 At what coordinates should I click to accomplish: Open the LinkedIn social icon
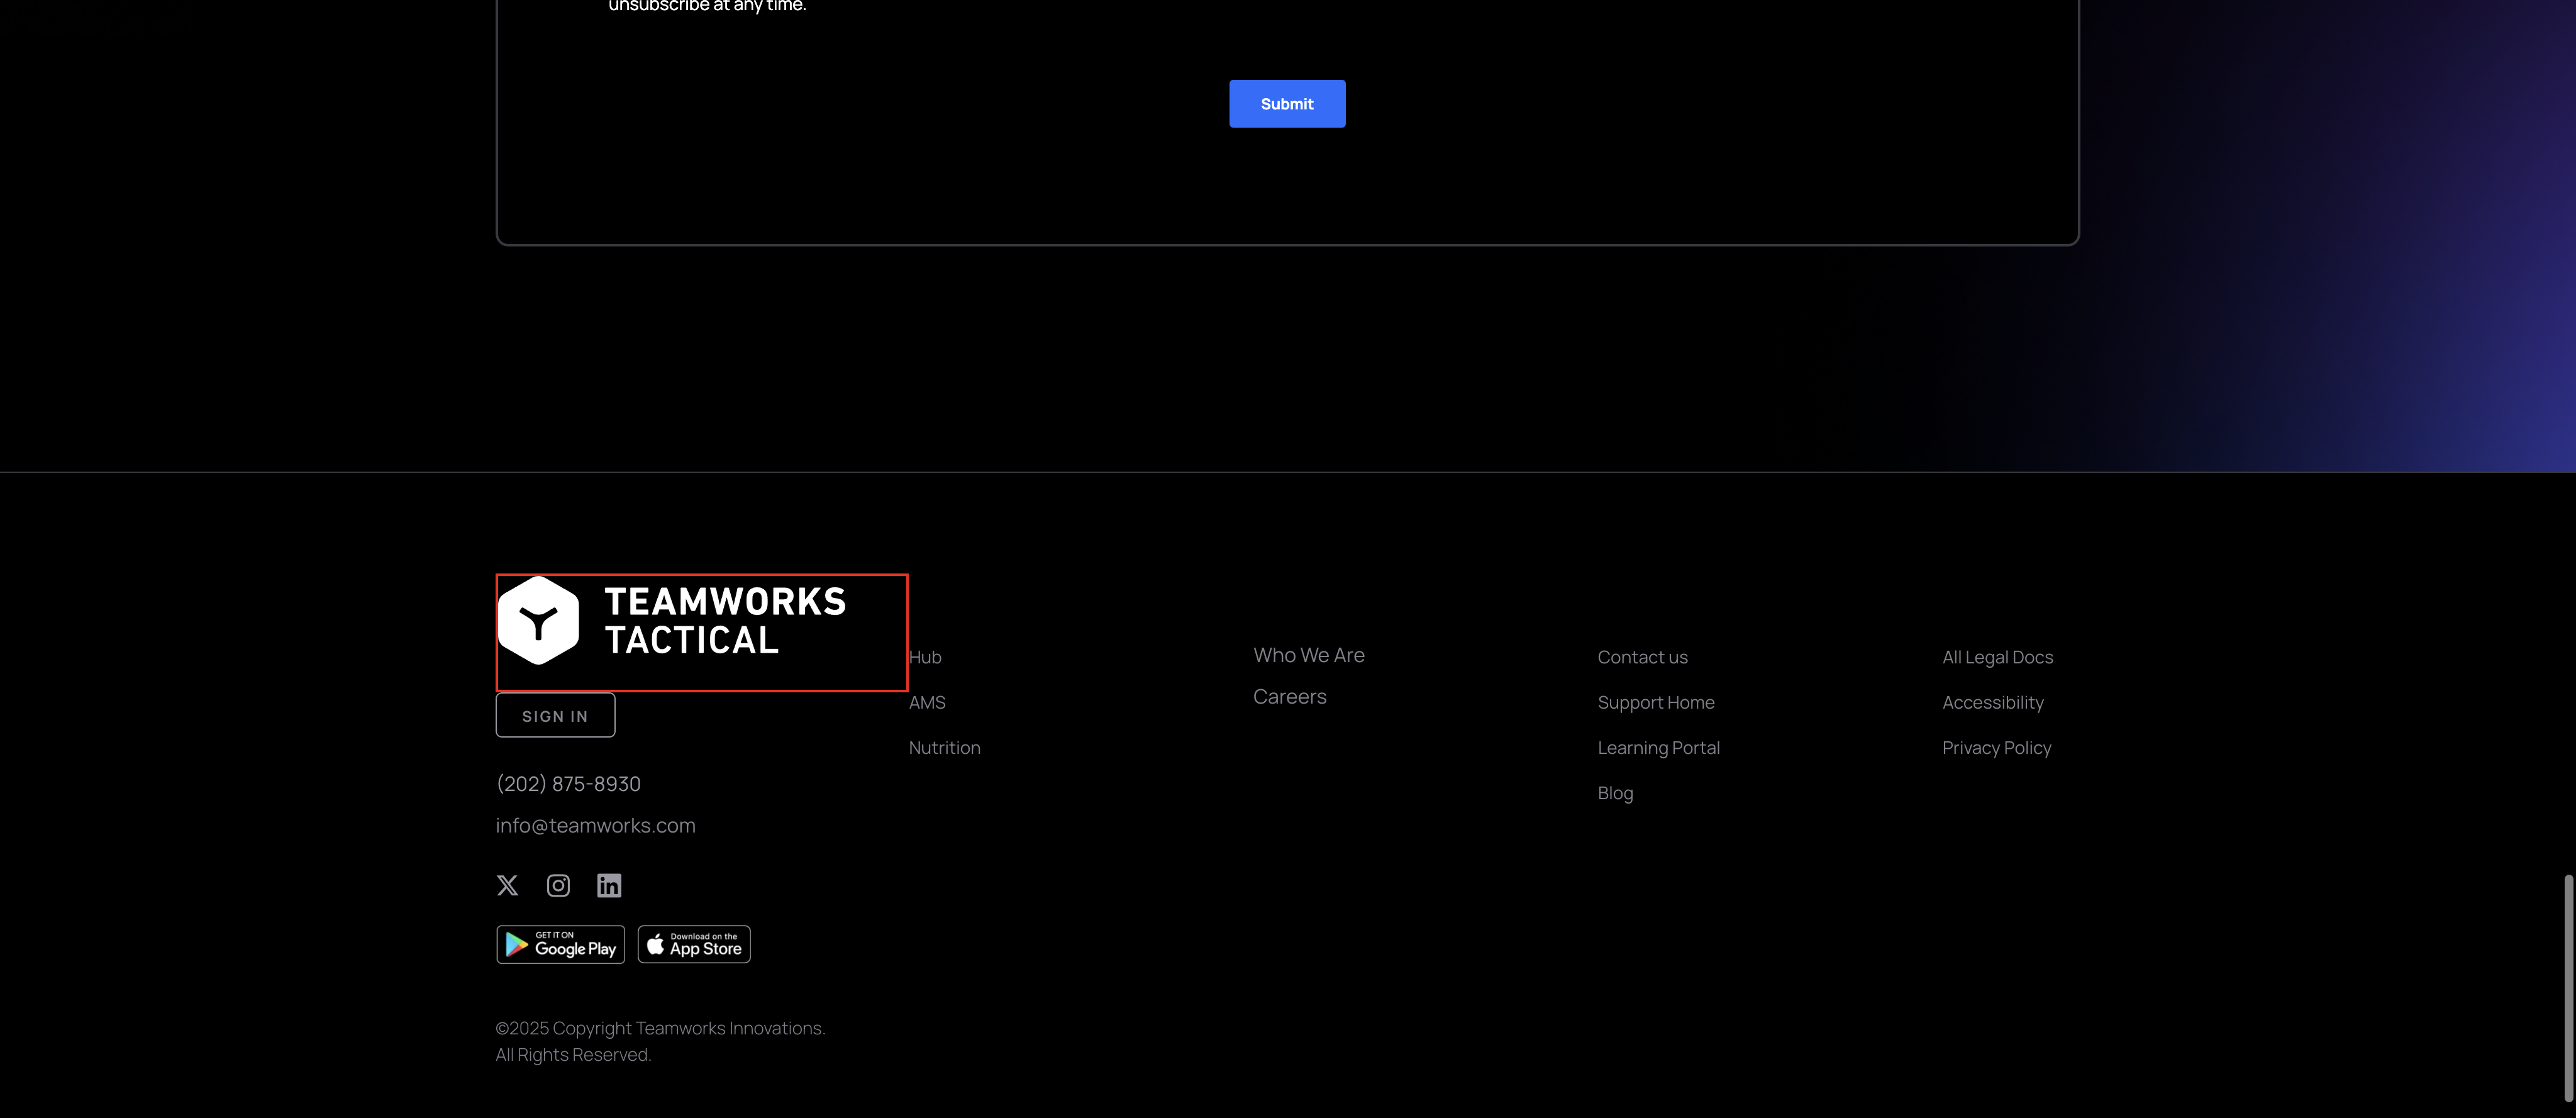point(609,885)
